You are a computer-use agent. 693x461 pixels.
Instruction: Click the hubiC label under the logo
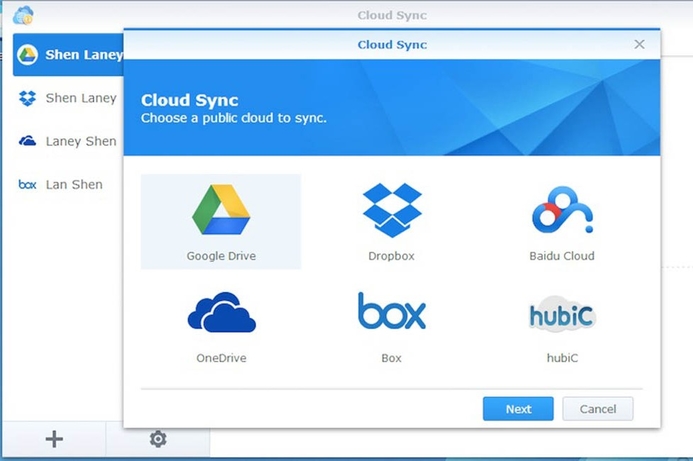[x=562, y=358]
